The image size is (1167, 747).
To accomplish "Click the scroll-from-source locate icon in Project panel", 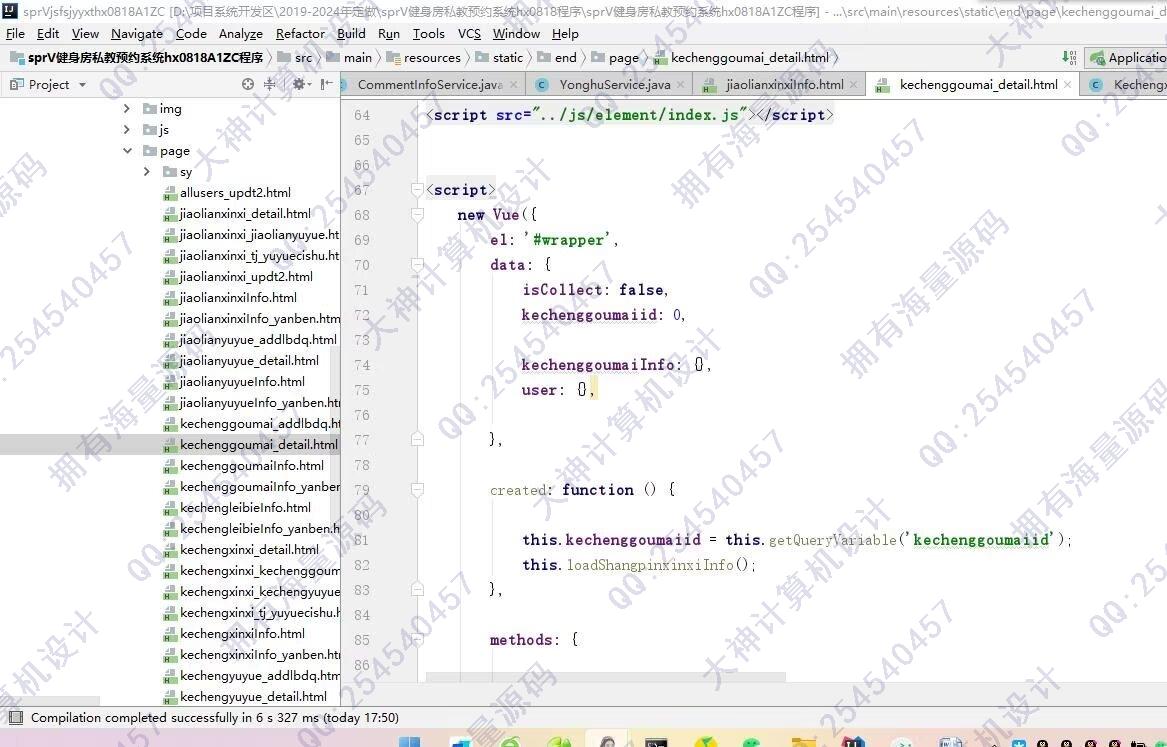I will coord(248,84).
